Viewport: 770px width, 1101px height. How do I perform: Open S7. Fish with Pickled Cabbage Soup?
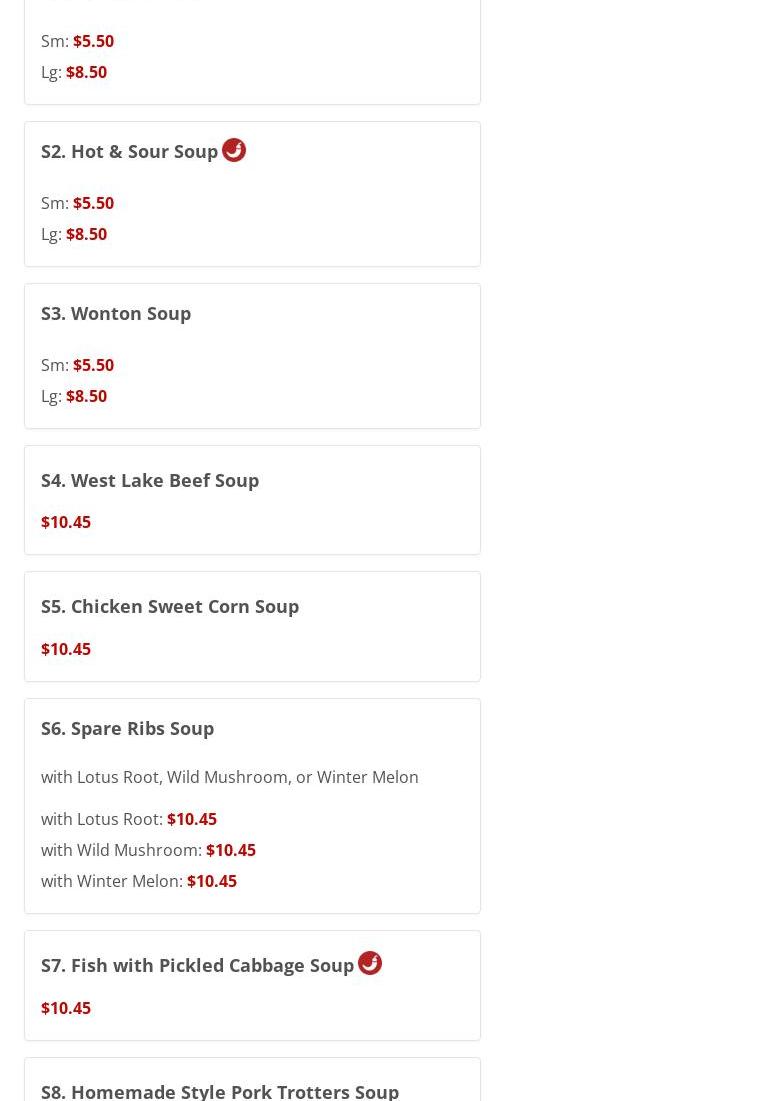197,966
